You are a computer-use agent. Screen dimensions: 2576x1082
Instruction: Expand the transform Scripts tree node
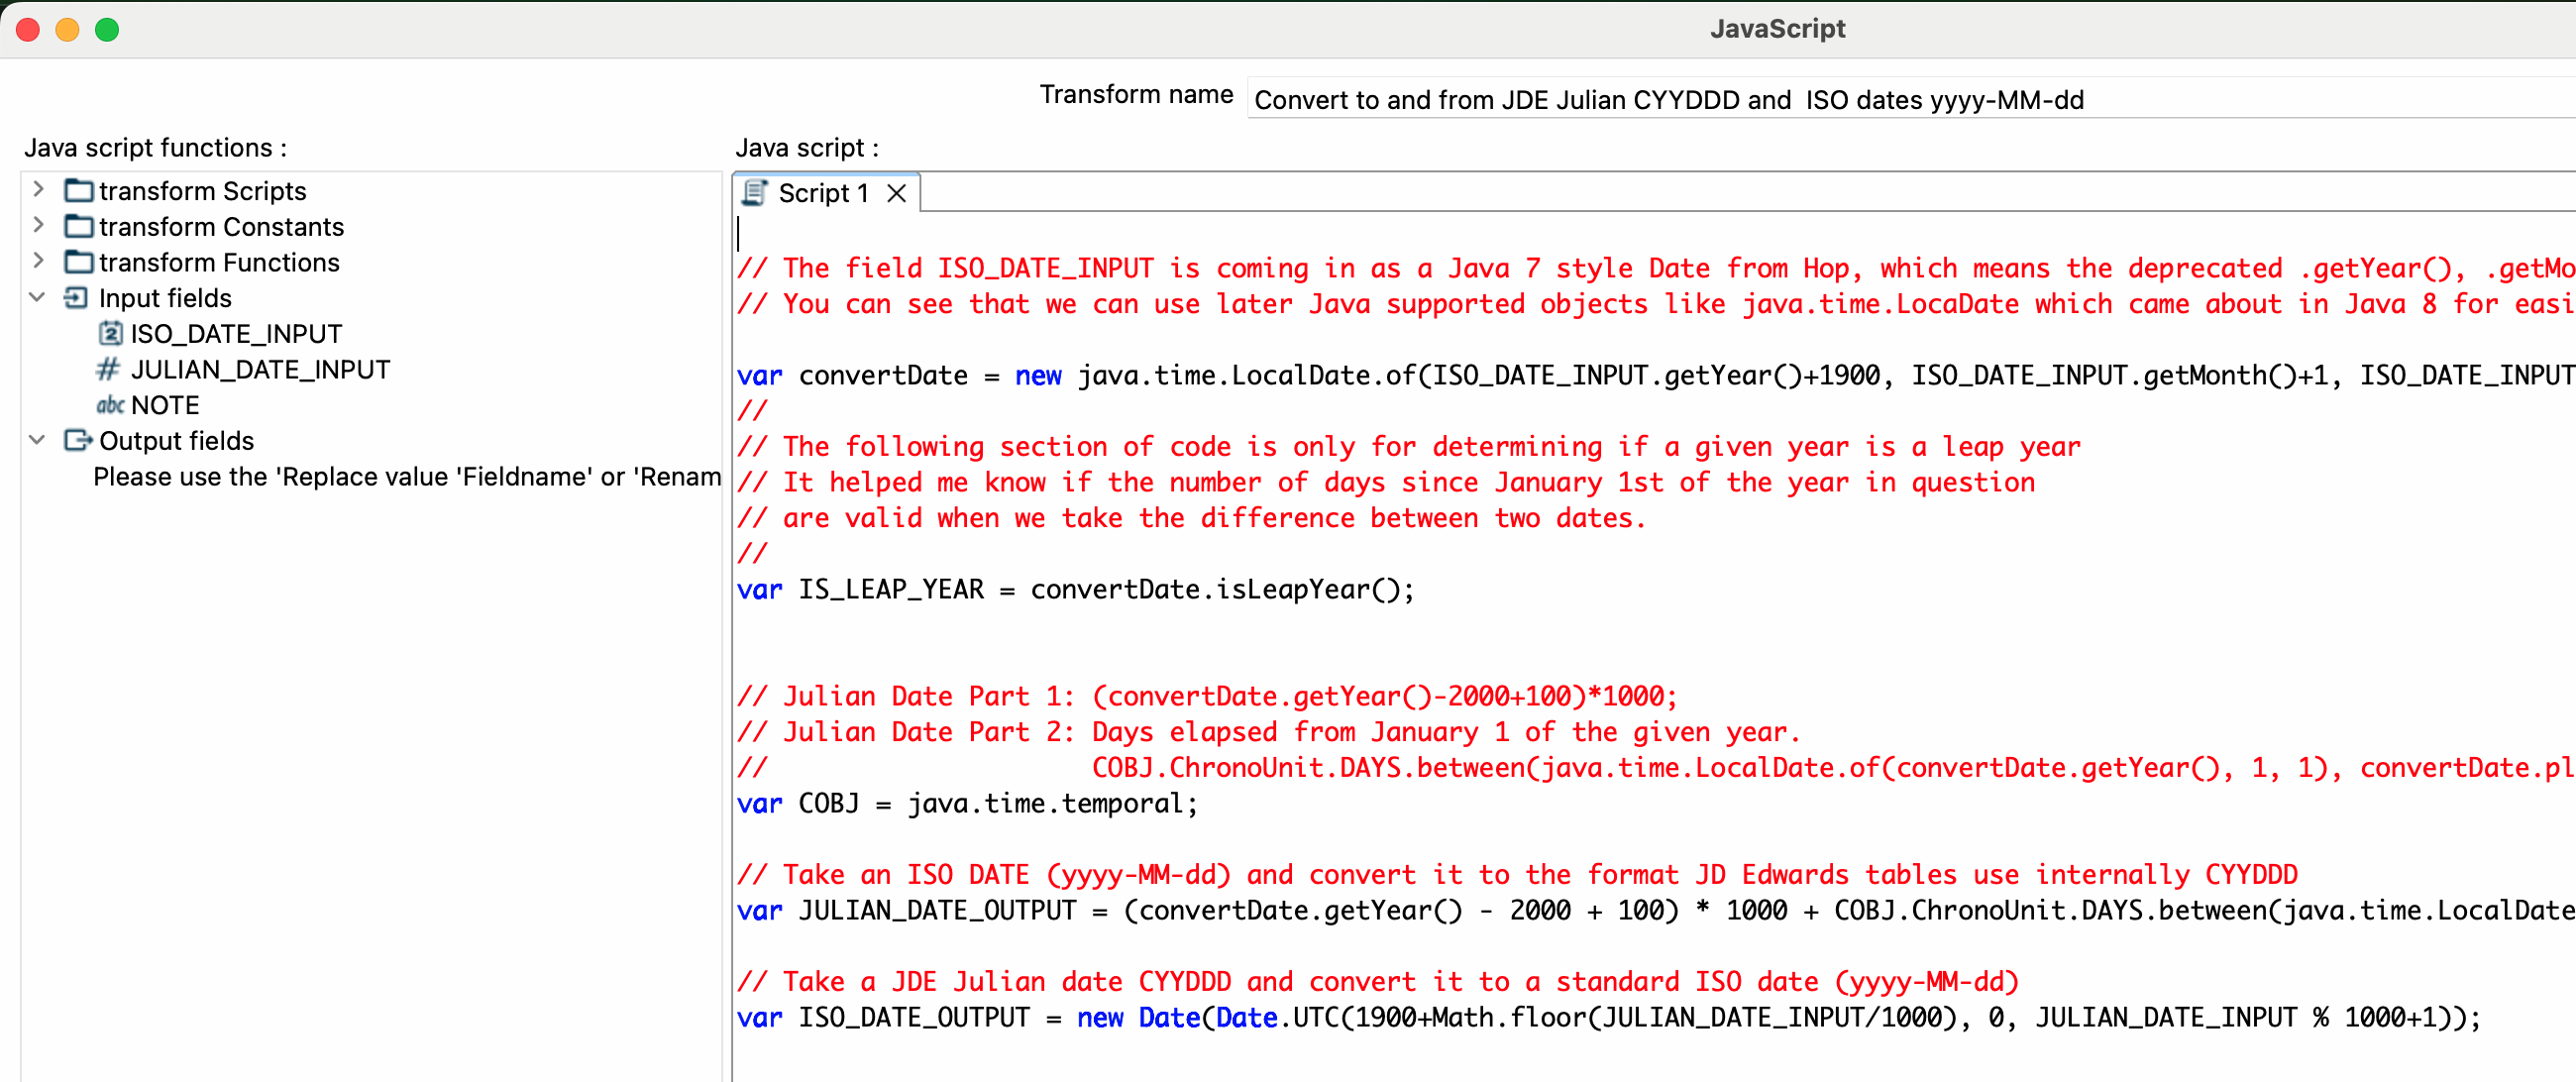[x=38, y=189]
